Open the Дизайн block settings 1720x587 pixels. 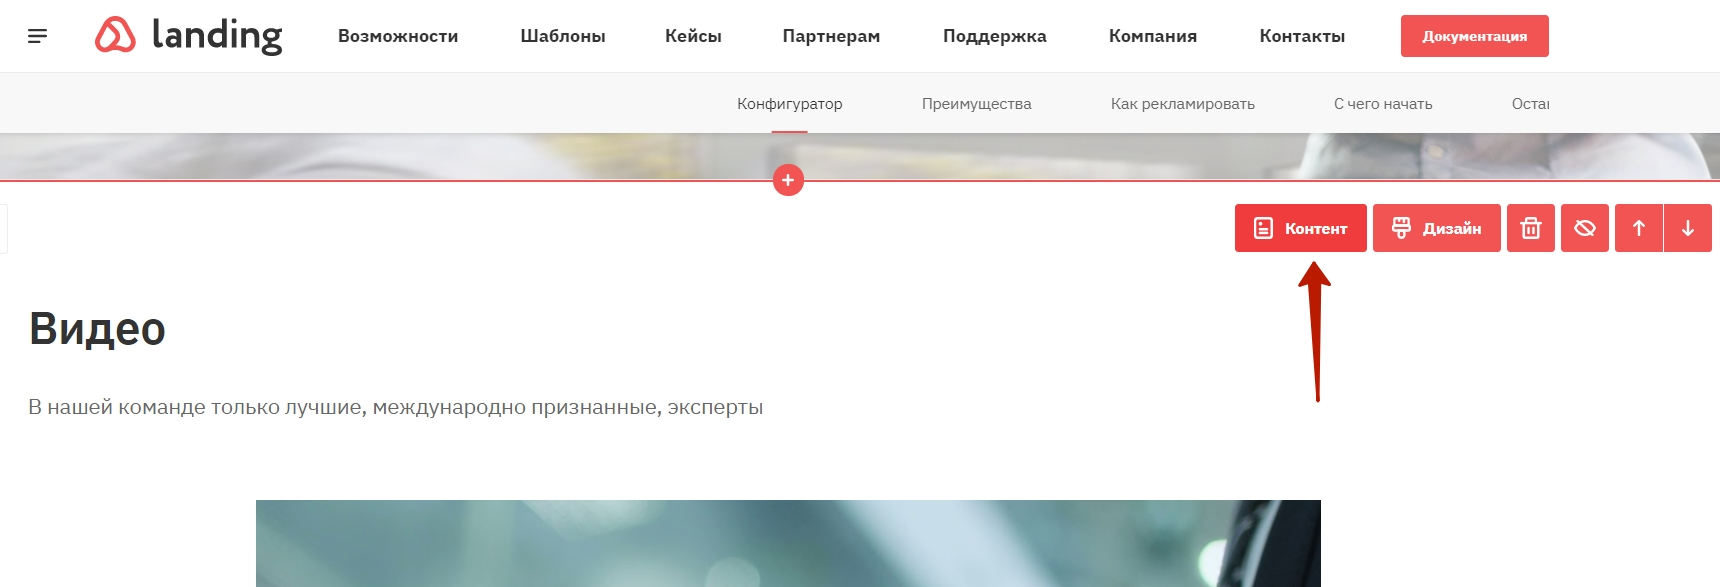click(1437, 228)
